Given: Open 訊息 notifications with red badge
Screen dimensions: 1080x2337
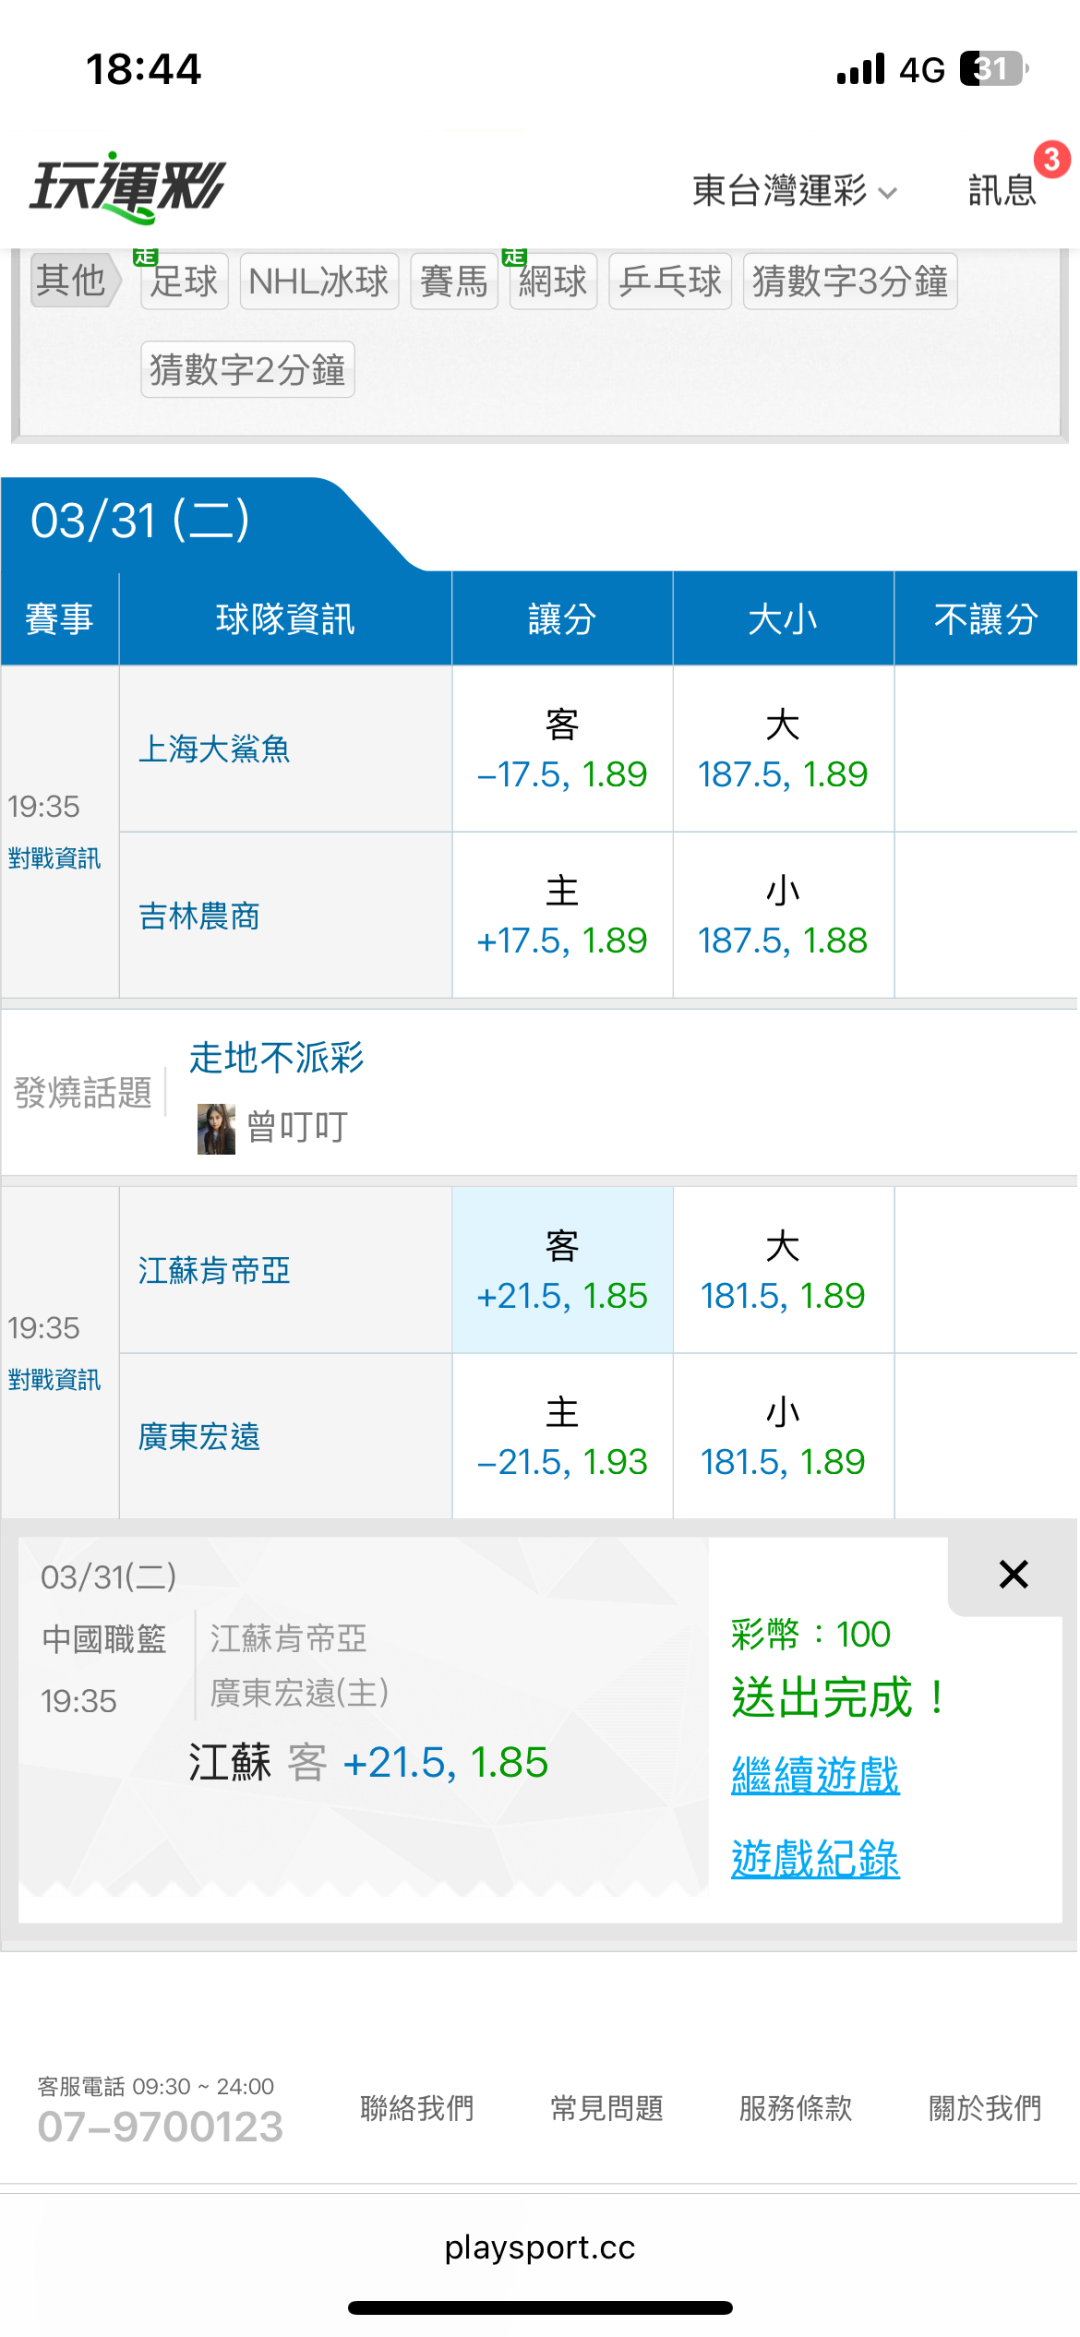Looking at the screenshot, I should 1003,189.
